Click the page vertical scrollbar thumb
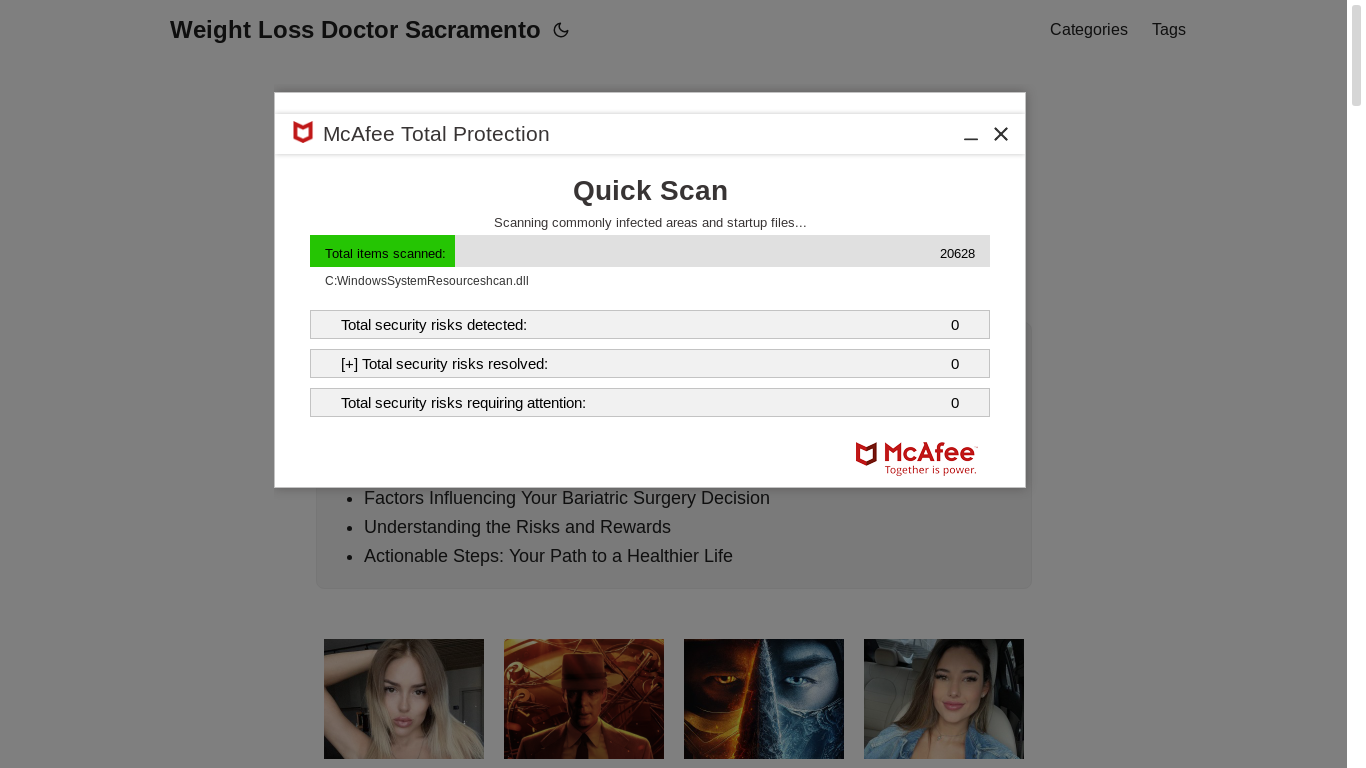 click(x=1357, y=56)
